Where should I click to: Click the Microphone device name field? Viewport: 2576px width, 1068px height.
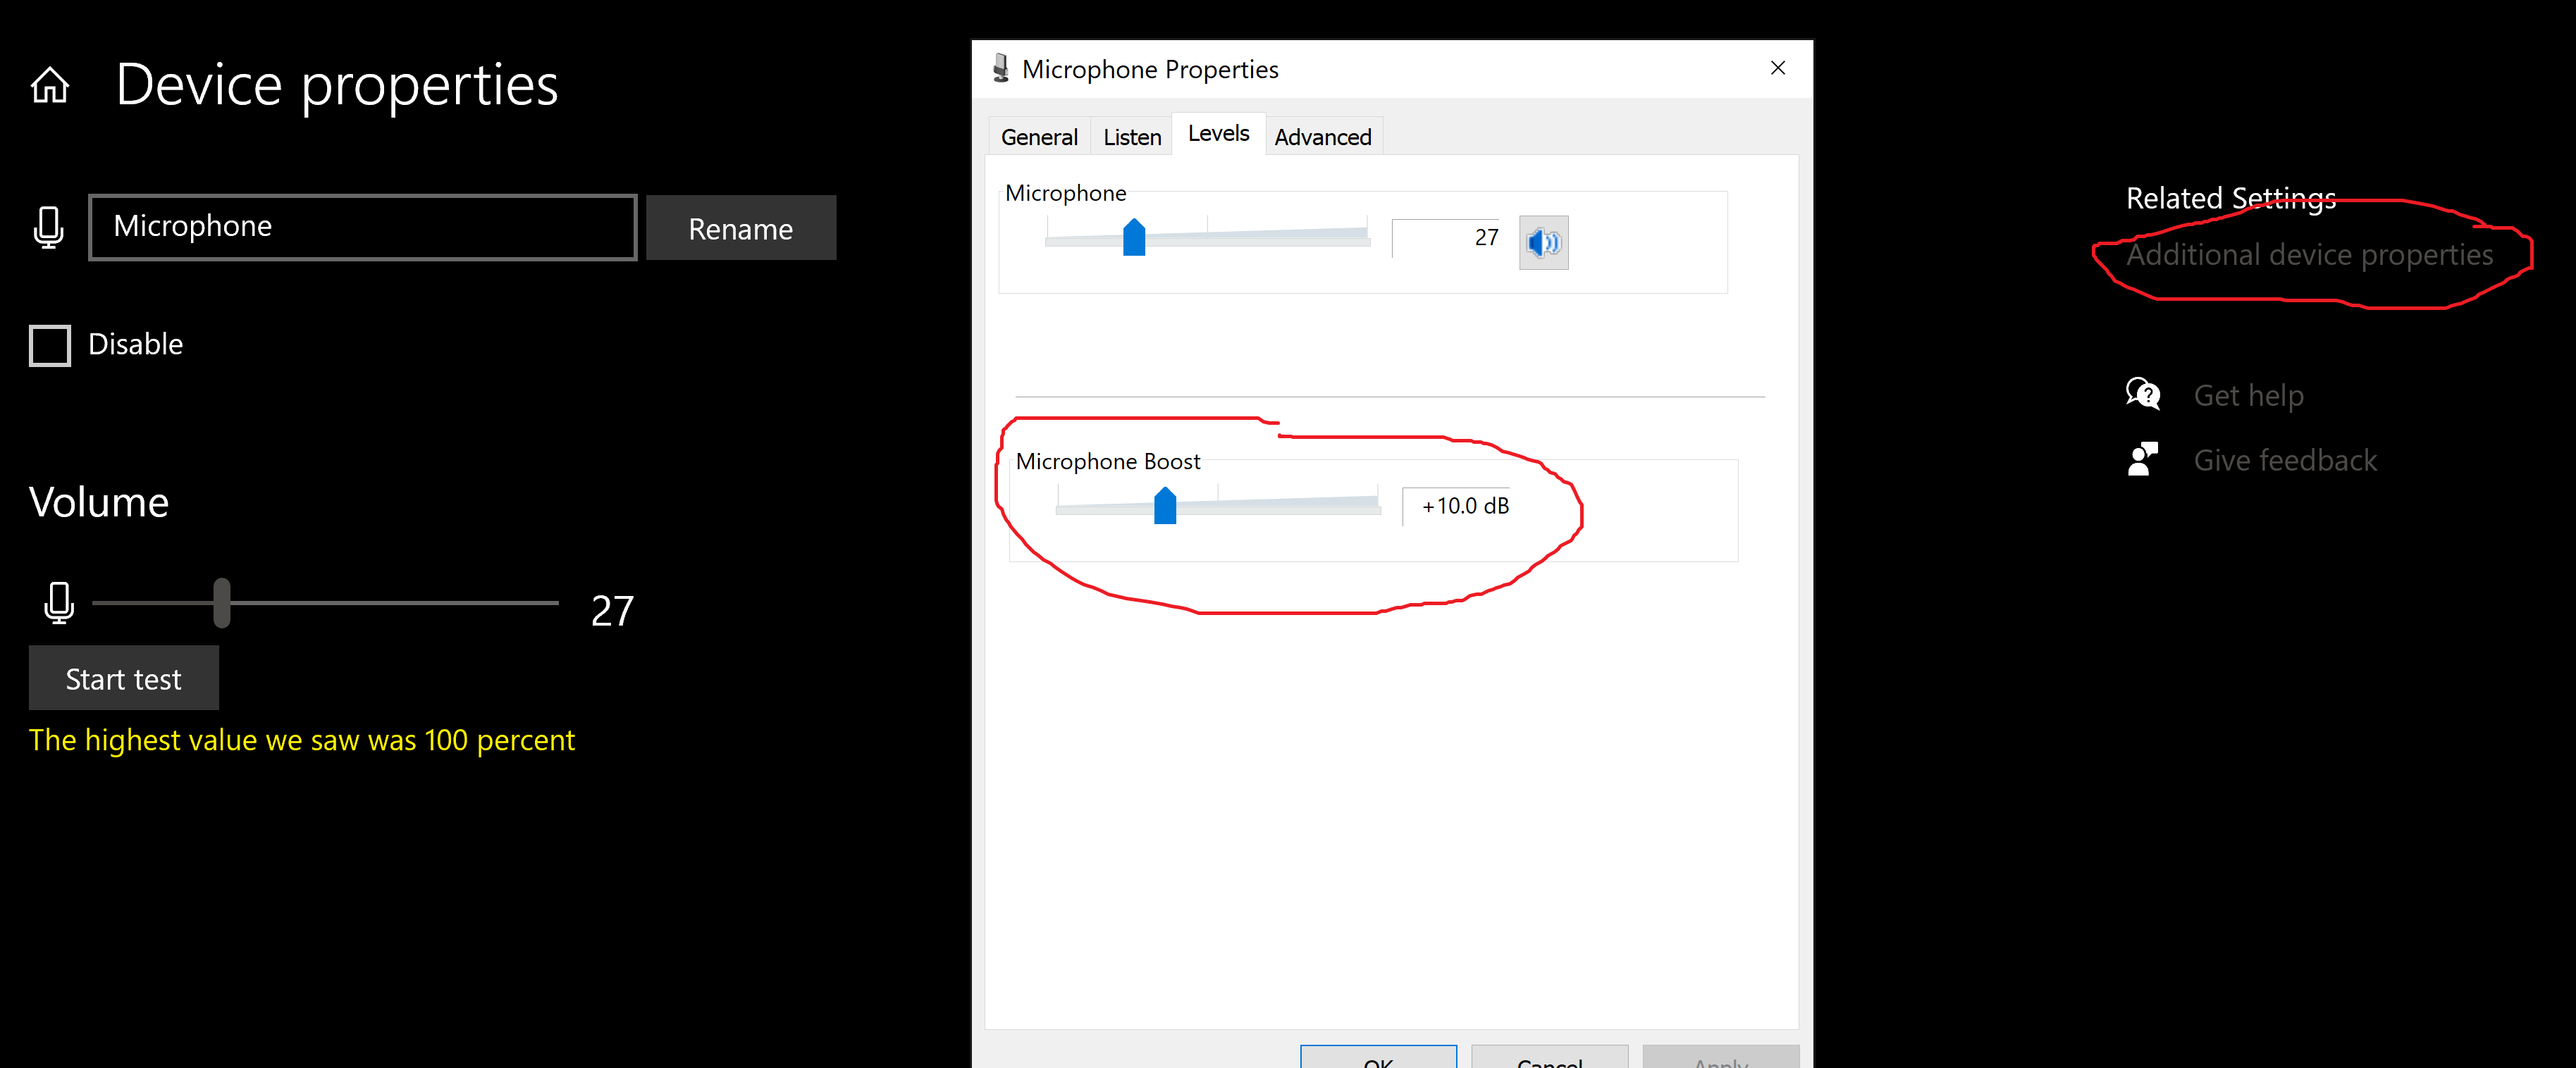(363, 227)
